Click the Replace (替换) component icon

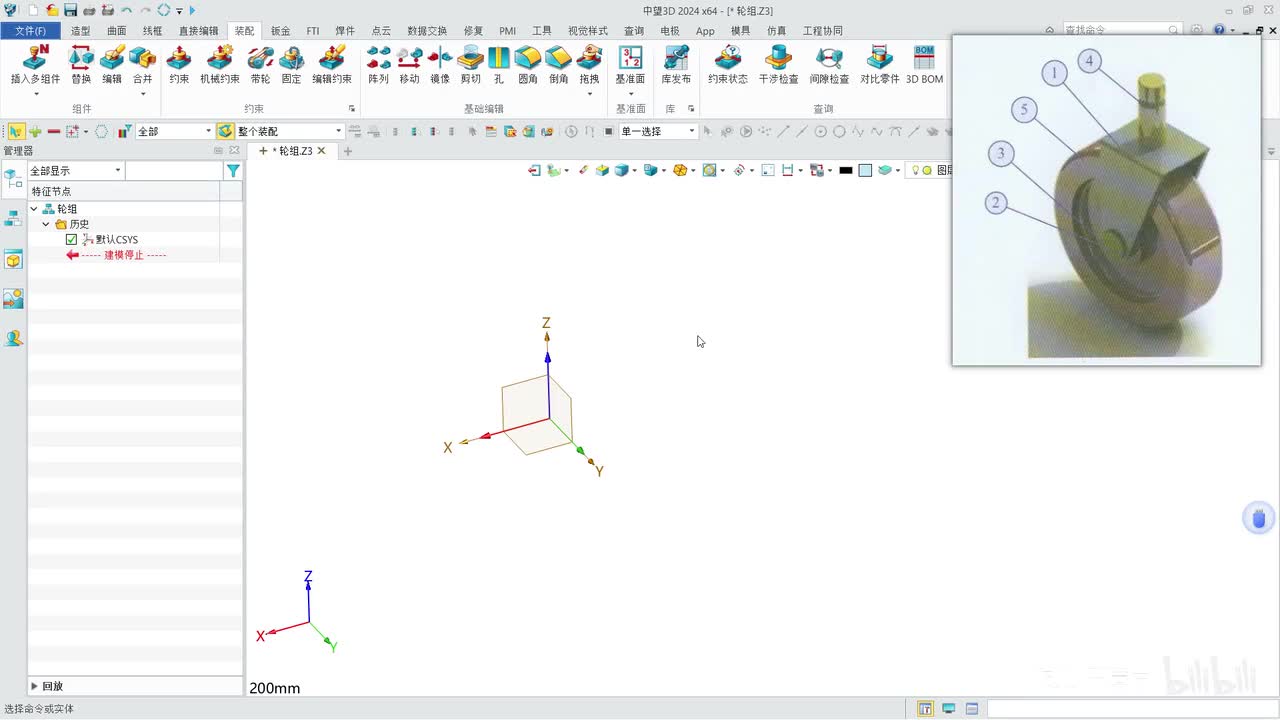click(81, 64)
